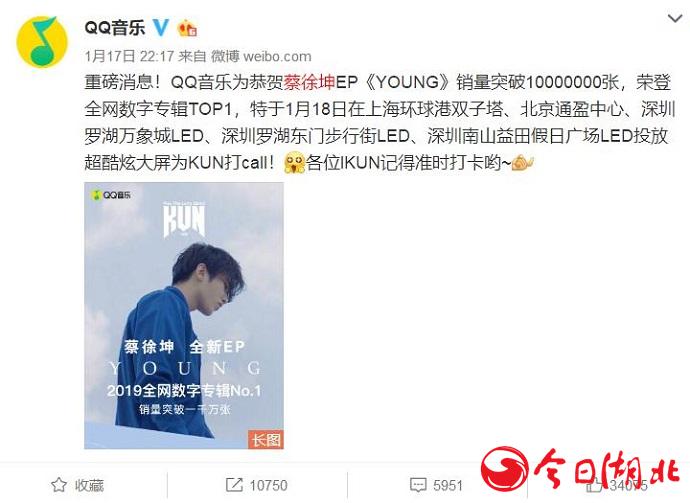Open the QQ音乐 profile avatar
Screen dimensions: 690x503
tap(42, 42)
